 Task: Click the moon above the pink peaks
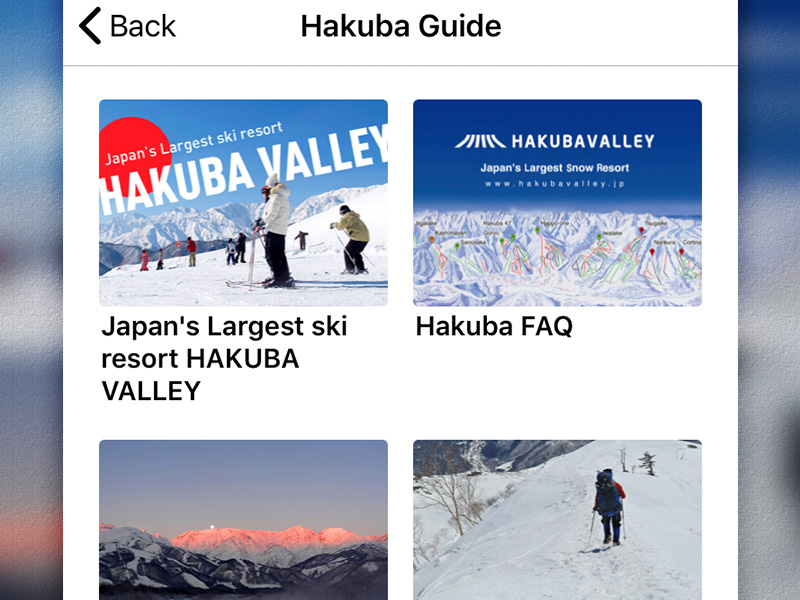pos(212,527)
